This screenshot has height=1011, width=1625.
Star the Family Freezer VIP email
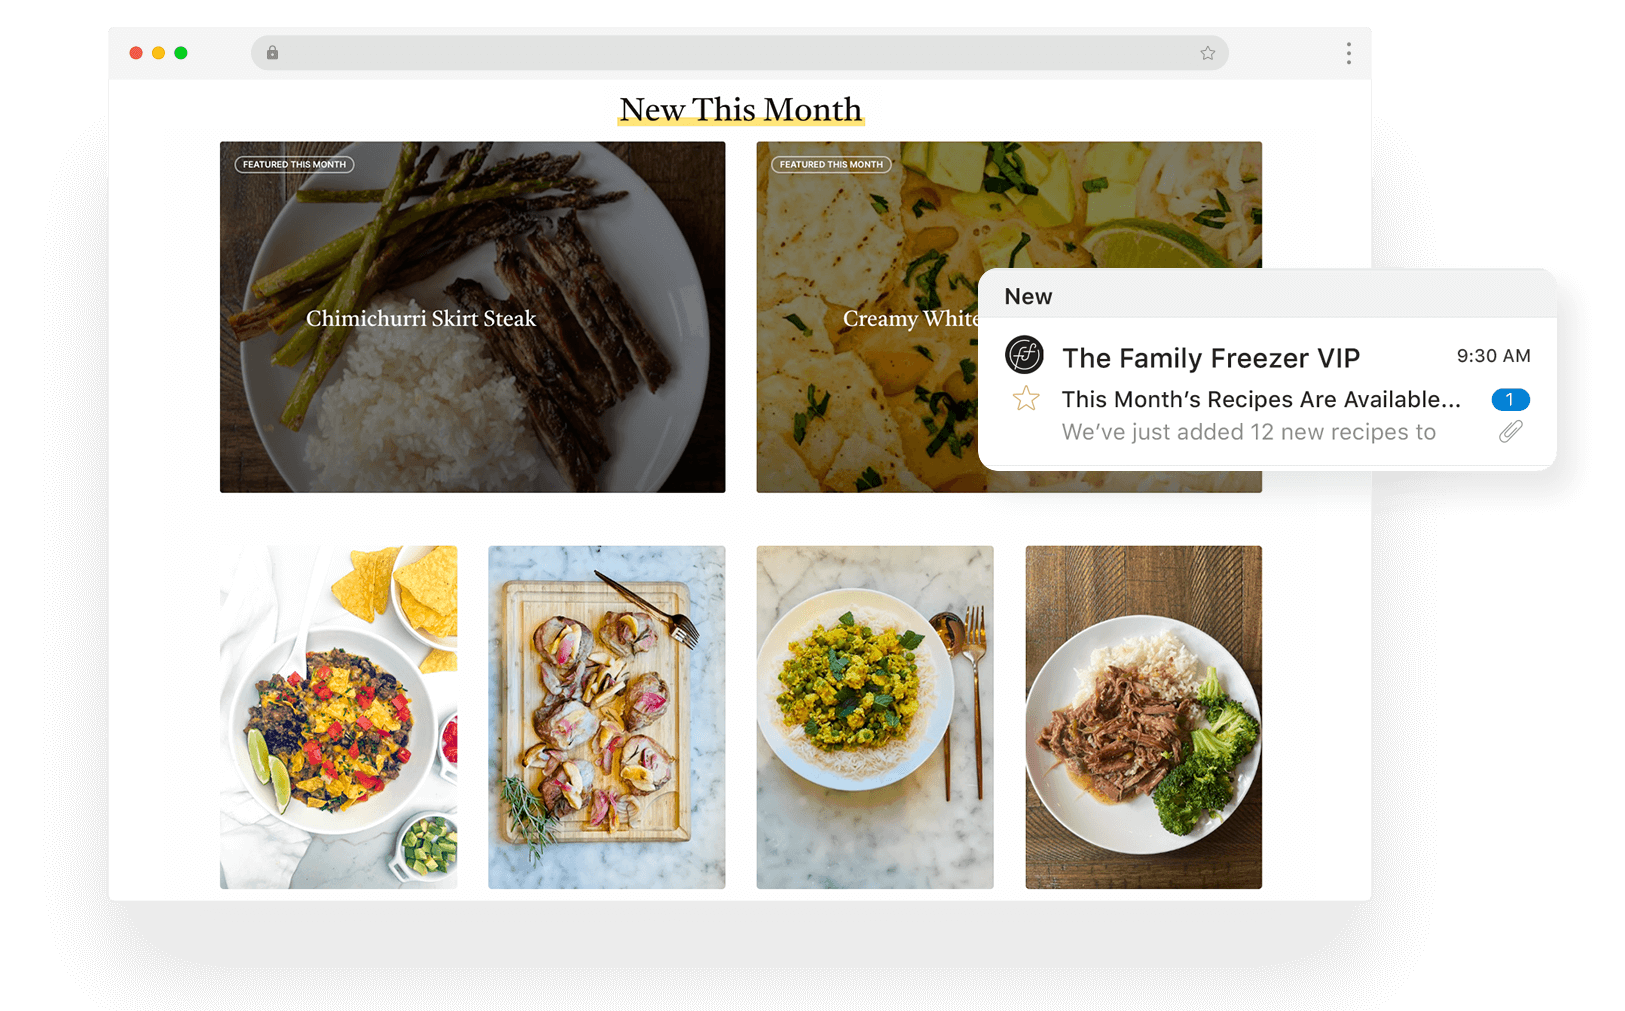(x=1026, y=399)
